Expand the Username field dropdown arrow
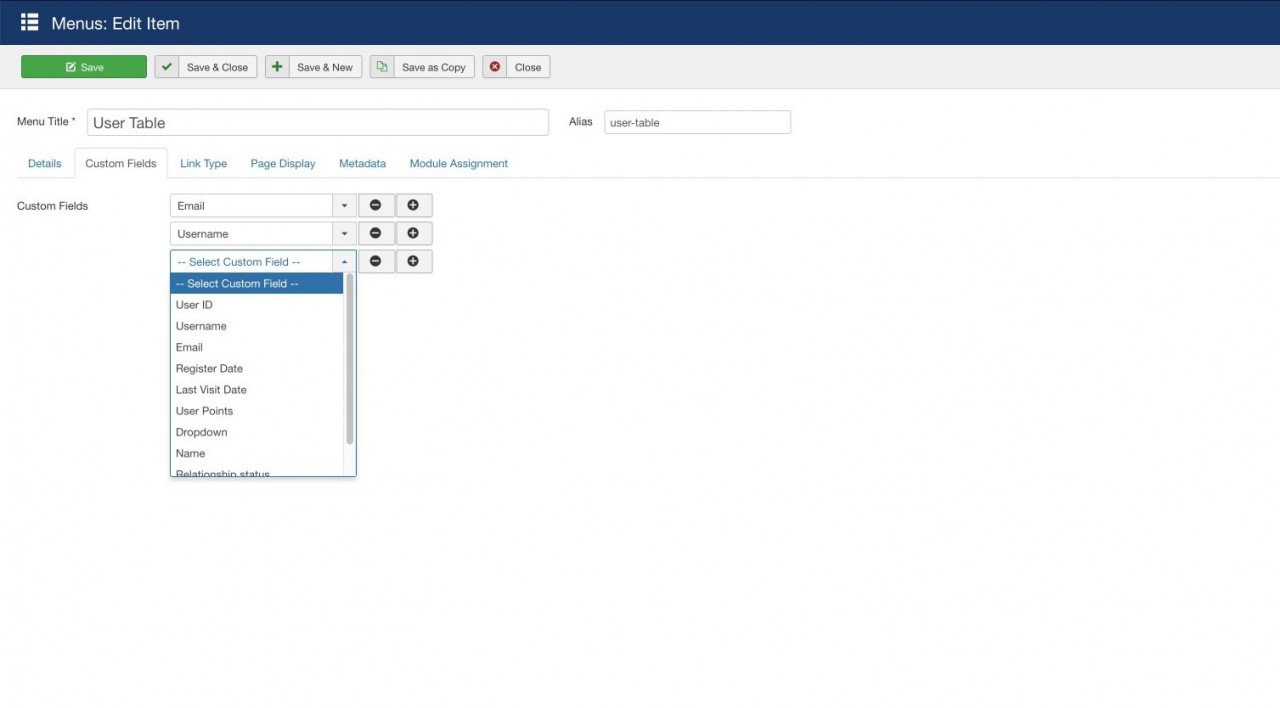 click(x=344, y=234)
